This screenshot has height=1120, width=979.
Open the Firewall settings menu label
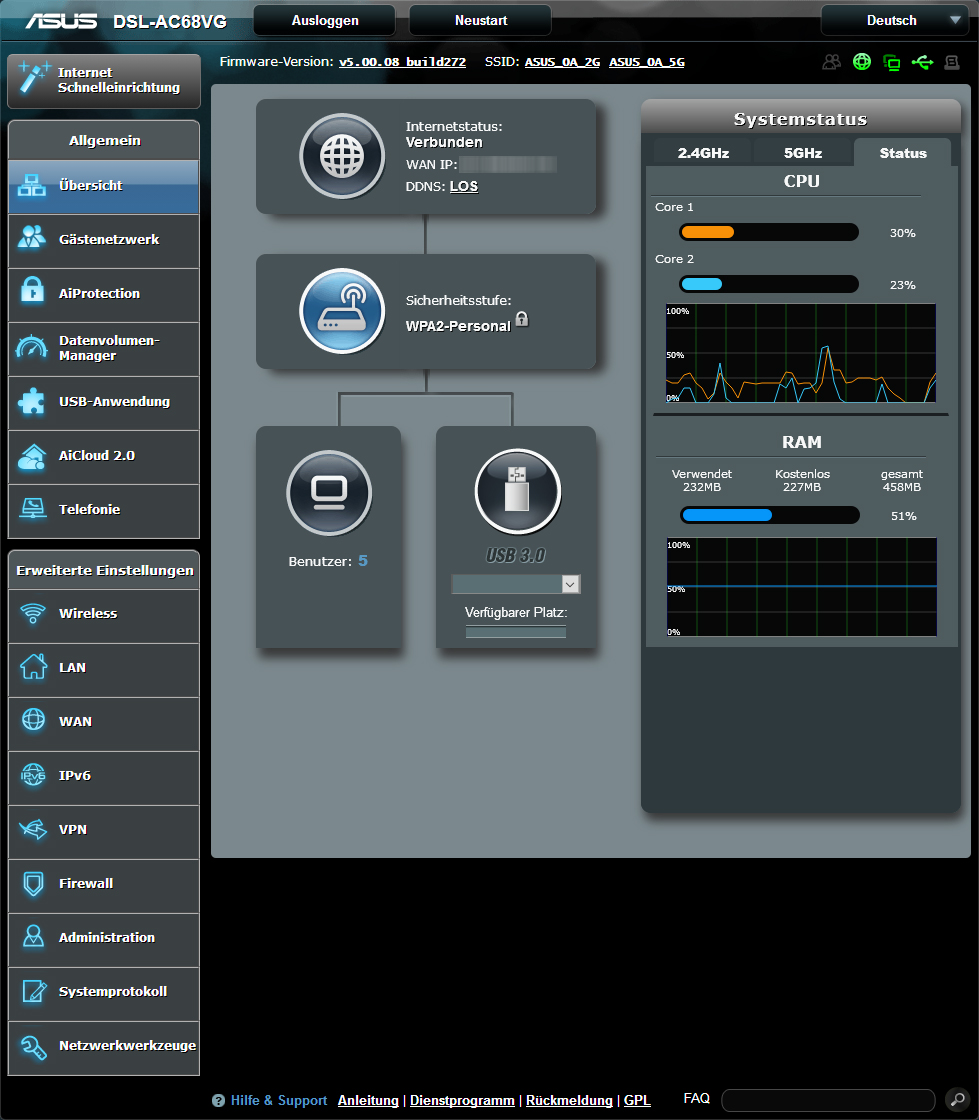click(86, 884)
